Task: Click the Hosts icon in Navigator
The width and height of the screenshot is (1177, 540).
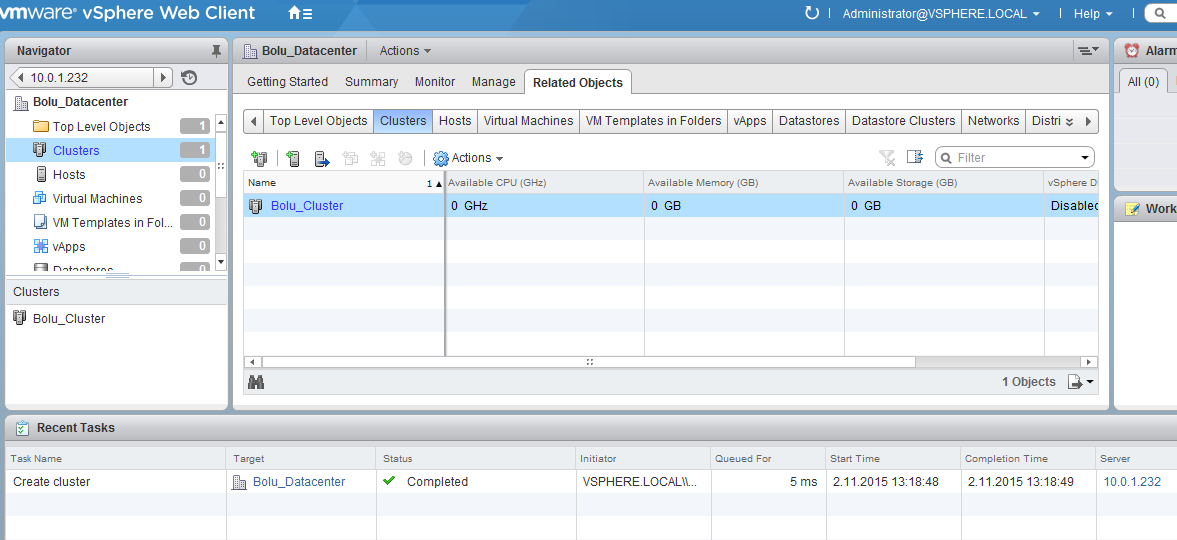Action: point(41,174)
